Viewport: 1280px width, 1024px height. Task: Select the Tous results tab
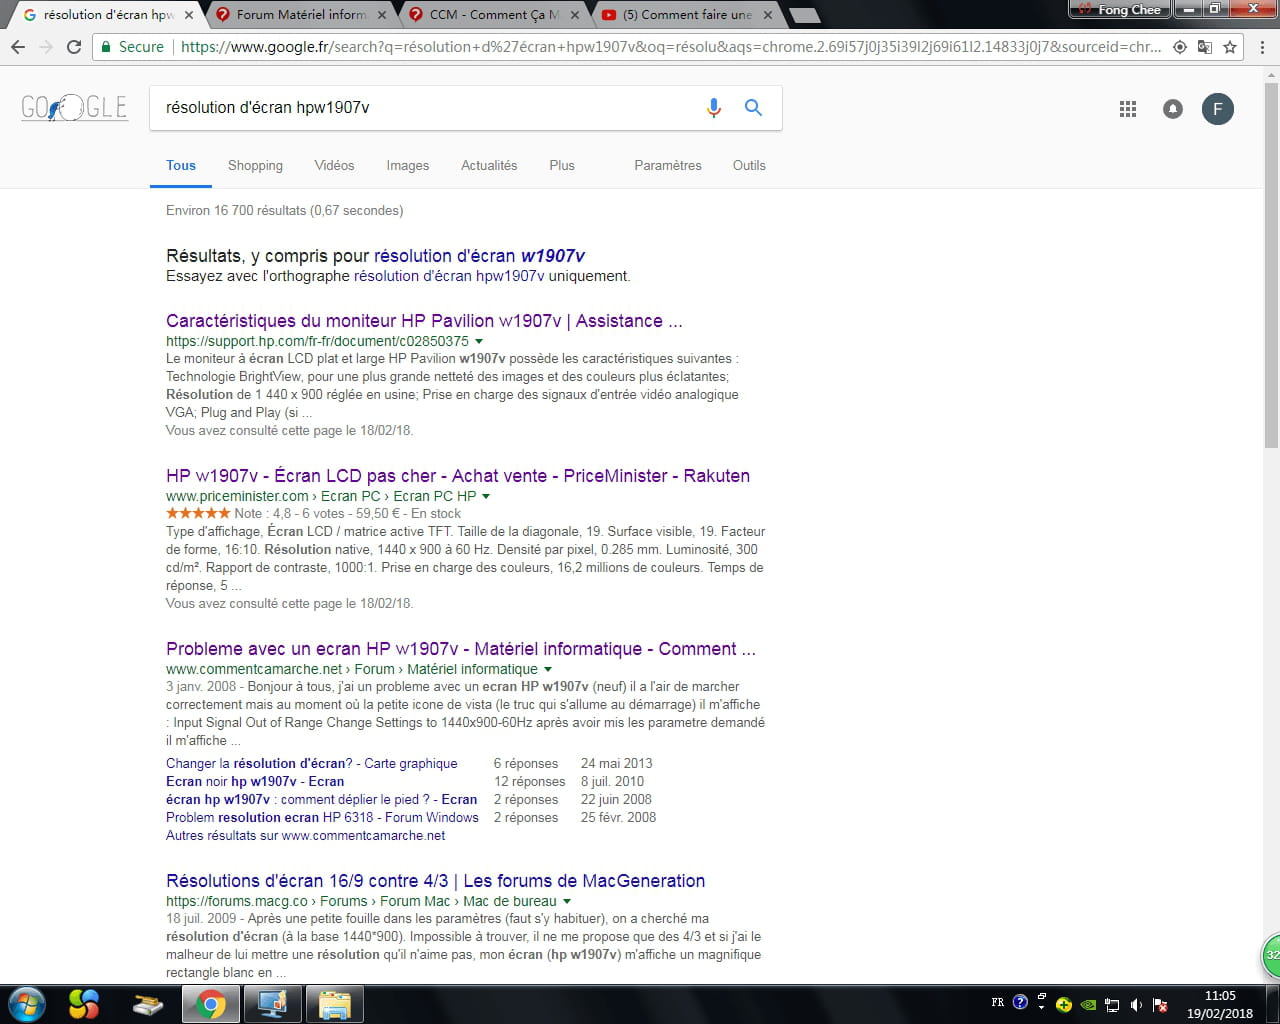[181, 166]
